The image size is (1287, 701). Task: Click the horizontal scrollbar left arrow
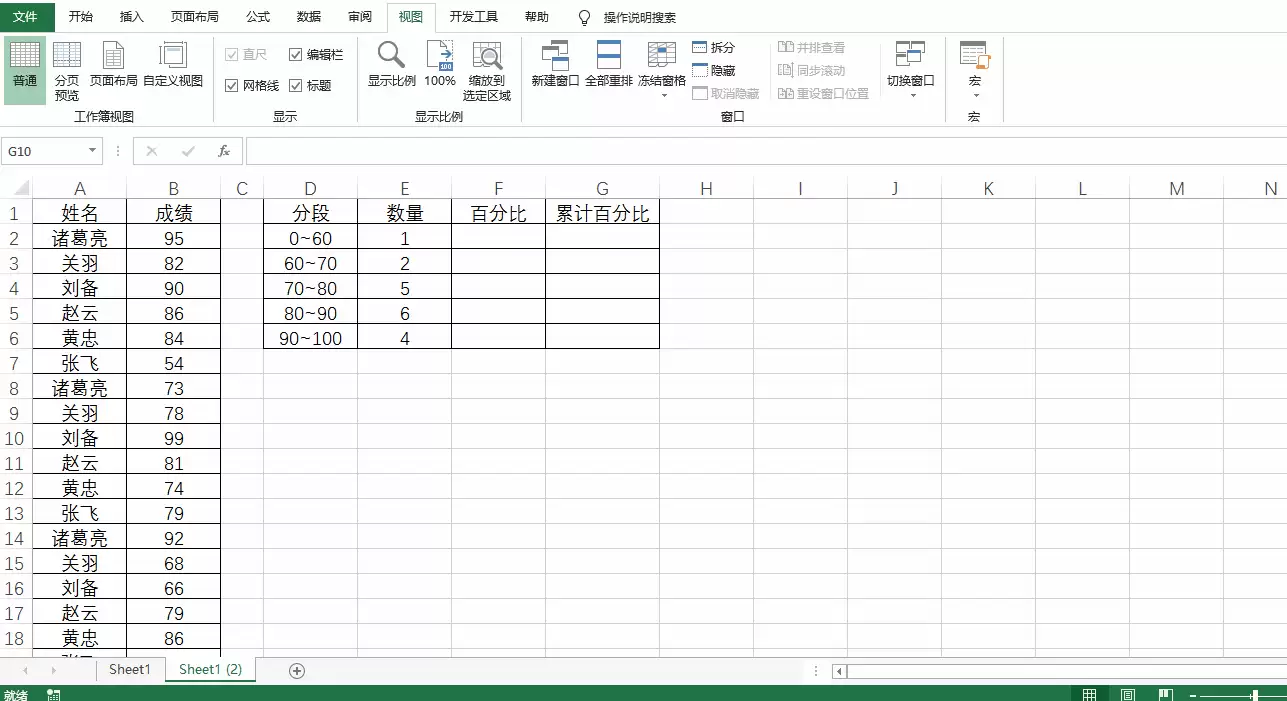840,671
